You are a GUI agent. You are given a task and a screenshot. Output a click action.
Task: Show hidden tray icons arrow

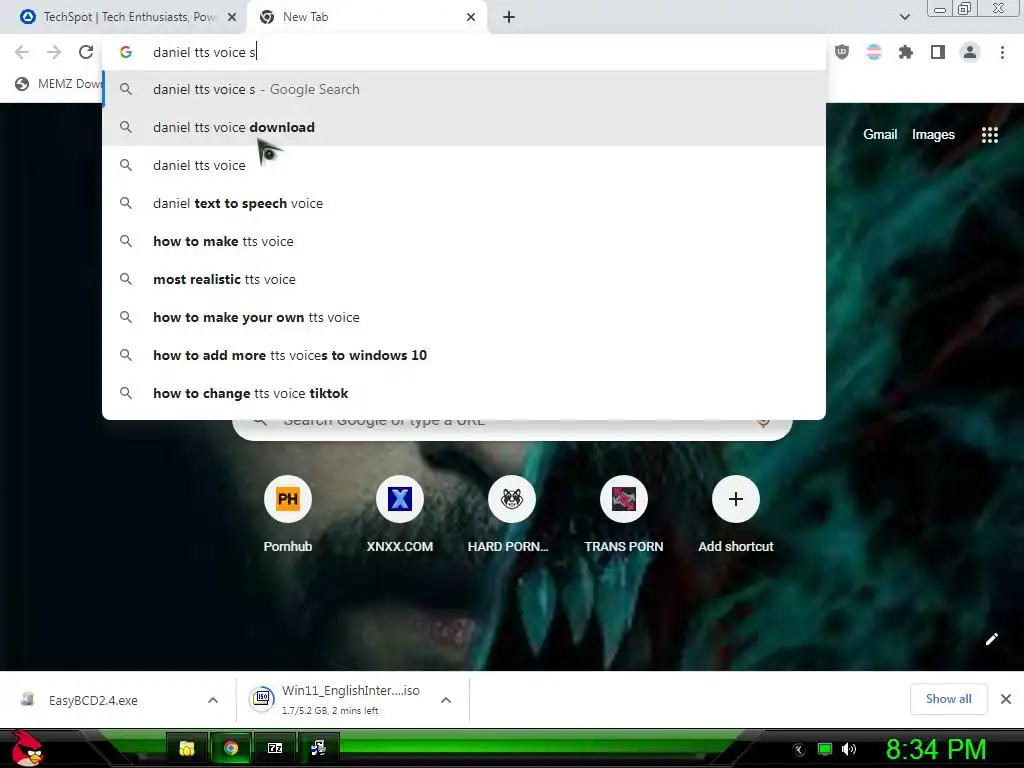click(798, 750)
